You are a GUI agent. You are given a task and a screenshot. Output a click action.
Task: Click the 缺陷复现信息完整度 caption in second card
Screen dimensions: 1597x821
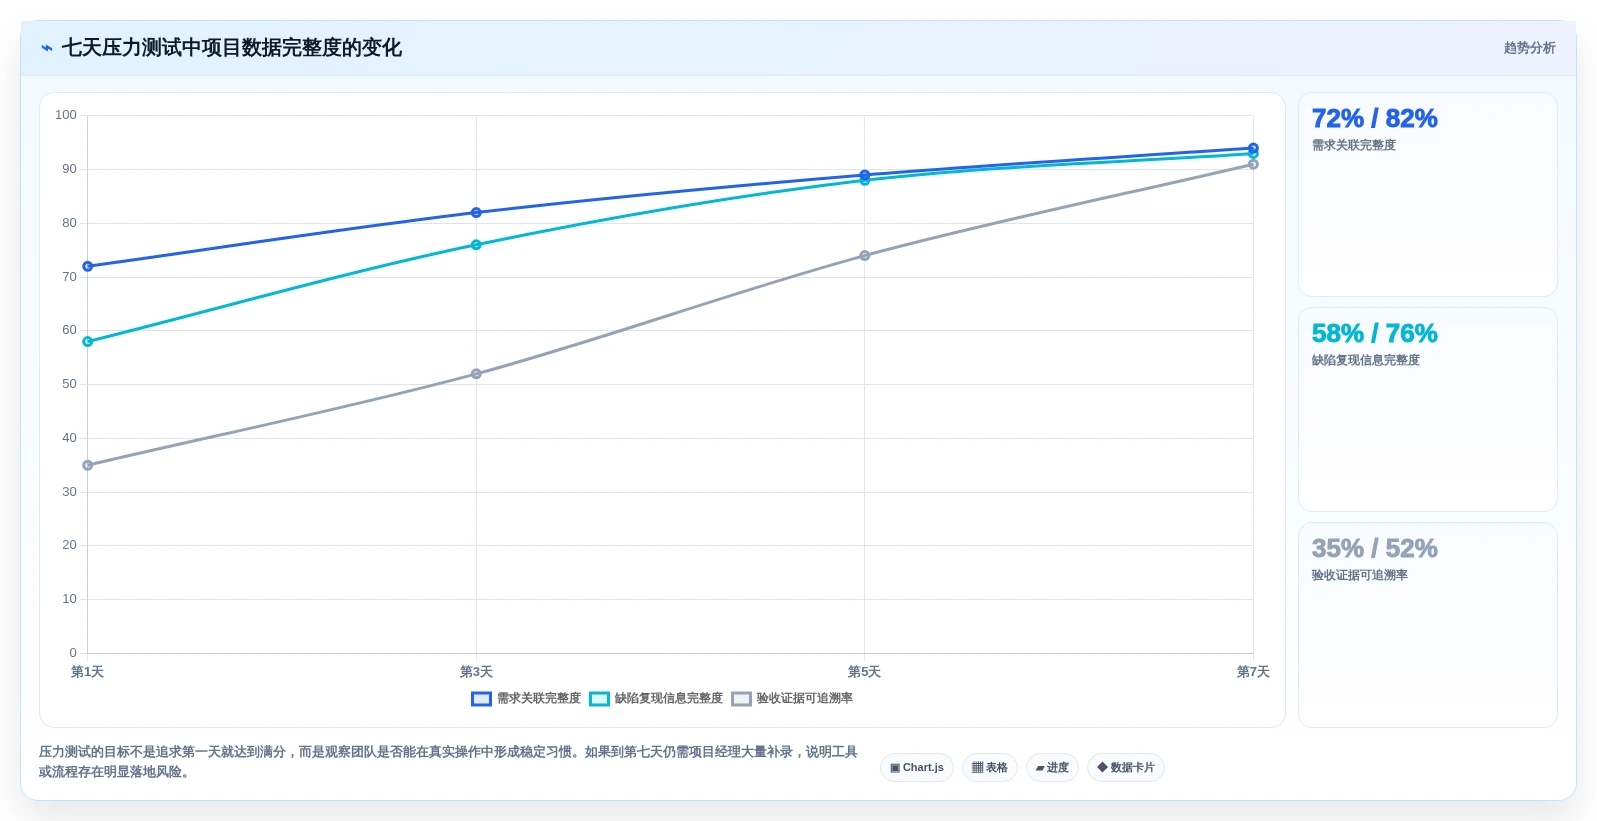point(1366,361)
